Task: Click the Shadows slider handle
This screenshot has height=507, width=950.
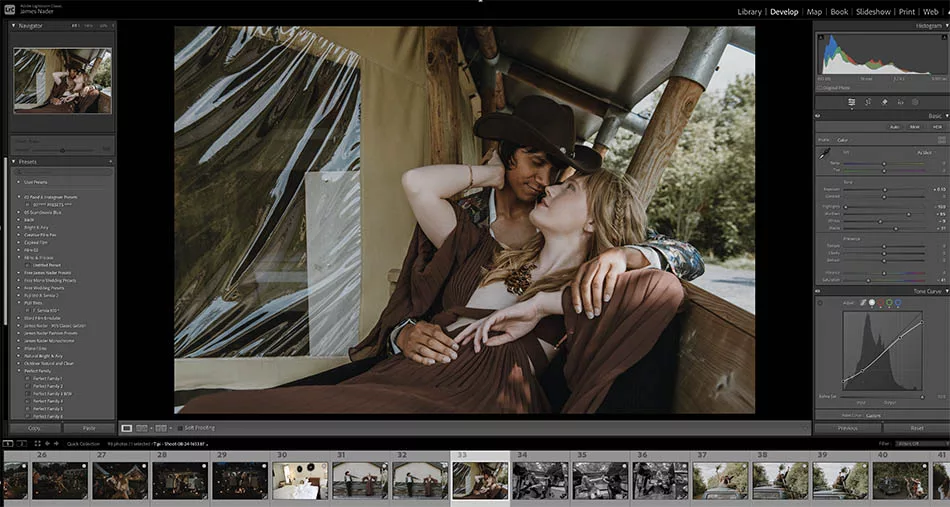Action: coord(908,214)
